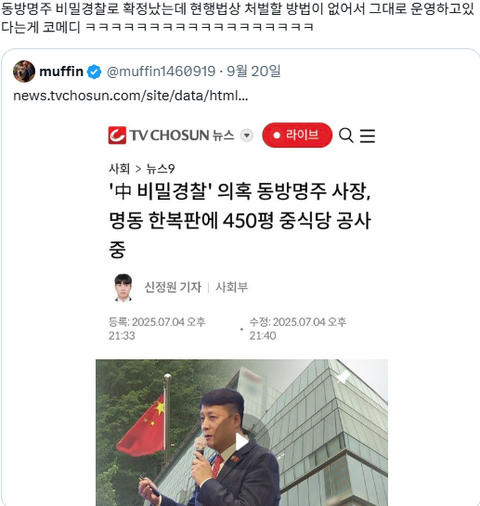Open the search magnifier icon
Screen dimensions: 480x506
click(x=346, y=136)
